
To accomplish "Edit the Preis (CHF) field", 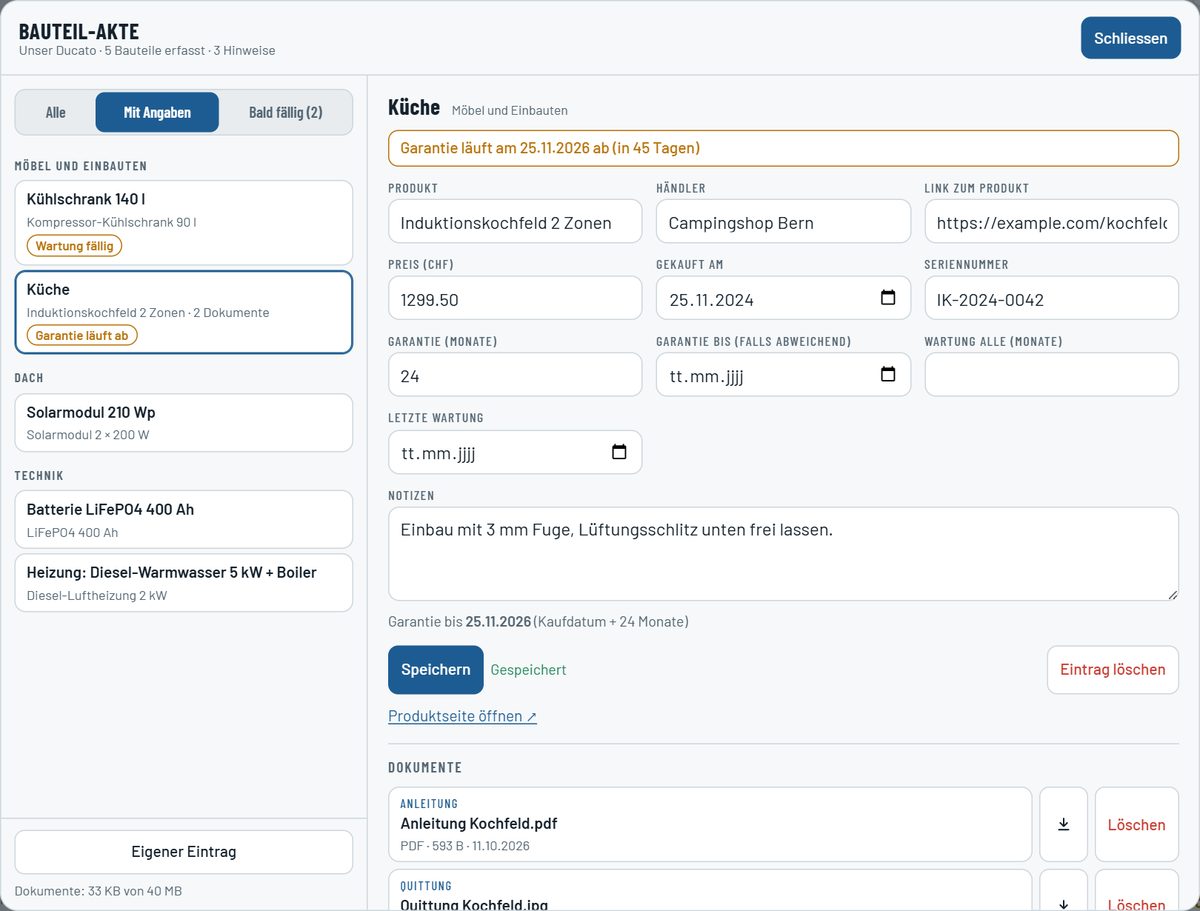I will 515,298.
